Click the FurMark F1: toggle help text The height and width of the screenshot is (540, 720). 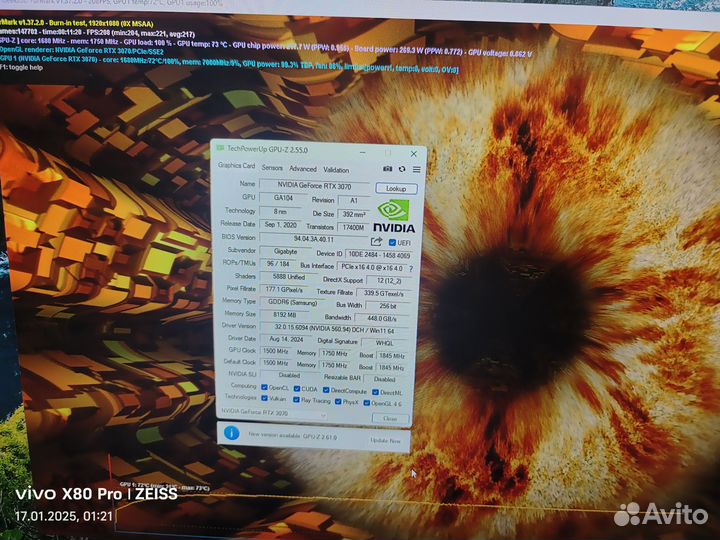(x=21, y=67)
